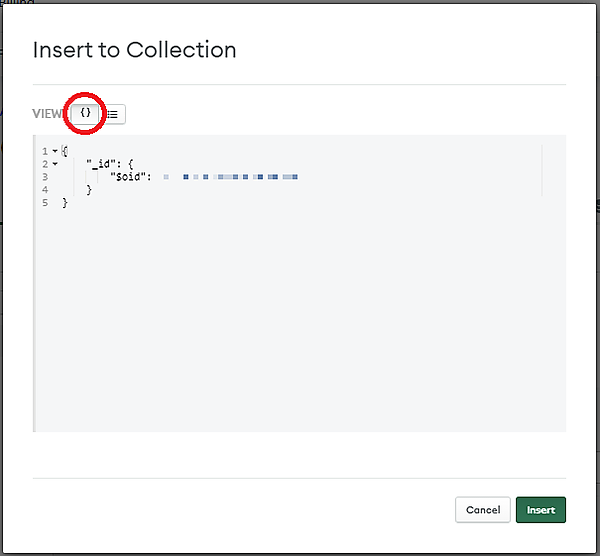Click the Cancel button
The image size is (600, 556).
click(482, 510)
